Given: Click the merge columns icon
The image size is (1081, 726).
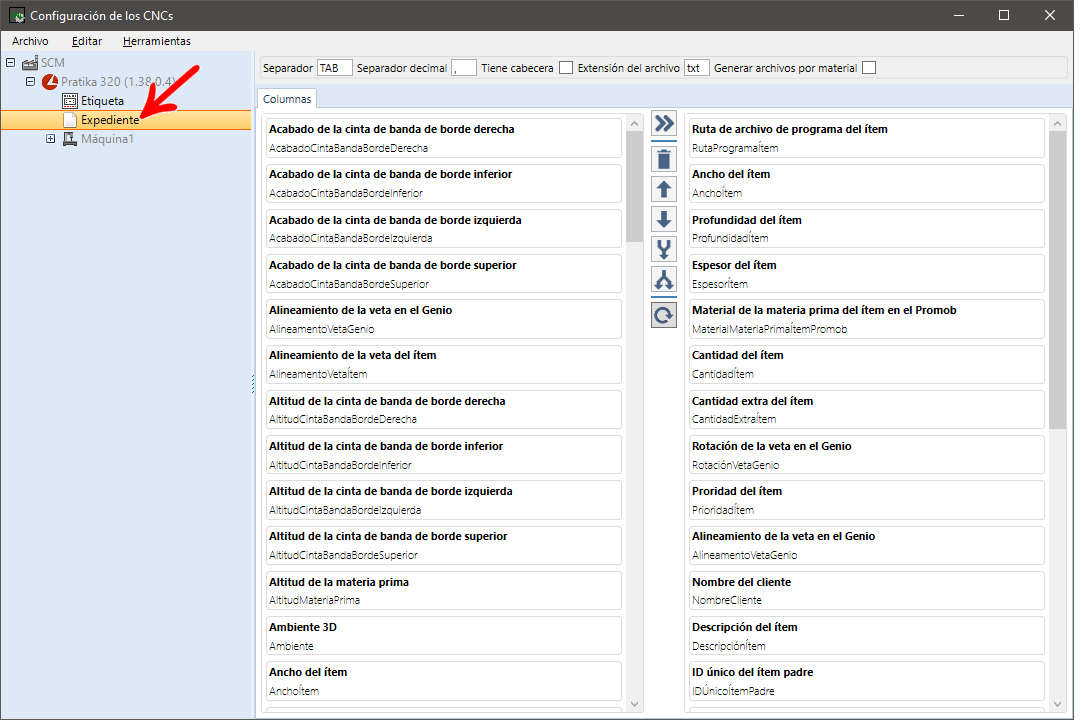Looking at the screenshot, I should (x=664, y=250).
